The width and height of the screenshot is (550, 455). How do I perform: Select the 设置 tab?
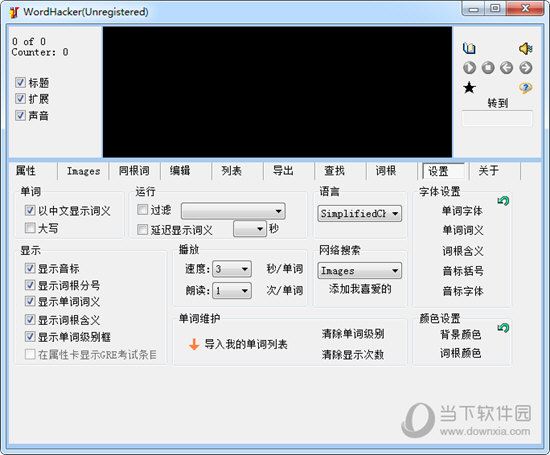point(443,171)
